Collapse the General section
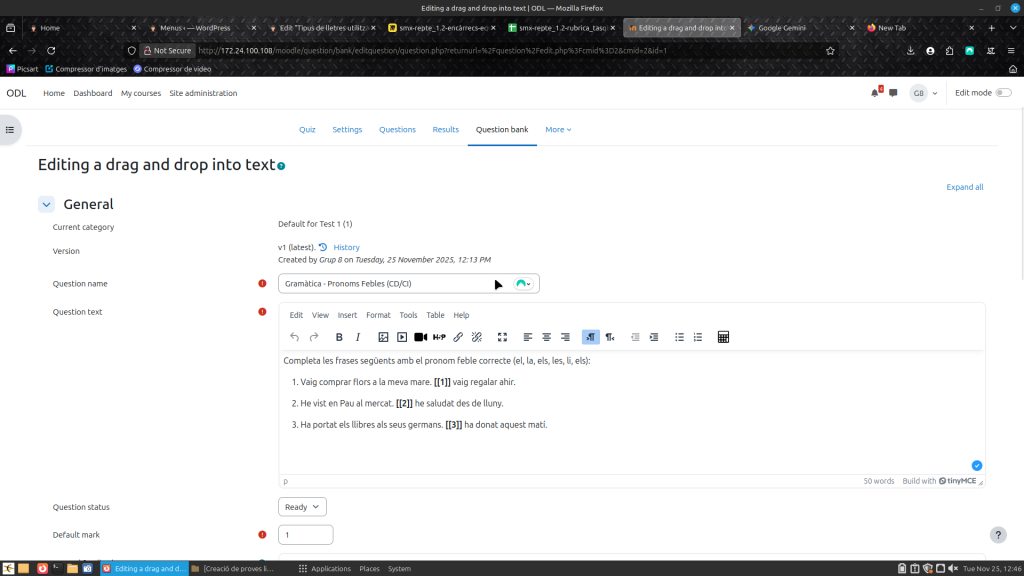 pos(46,204)
